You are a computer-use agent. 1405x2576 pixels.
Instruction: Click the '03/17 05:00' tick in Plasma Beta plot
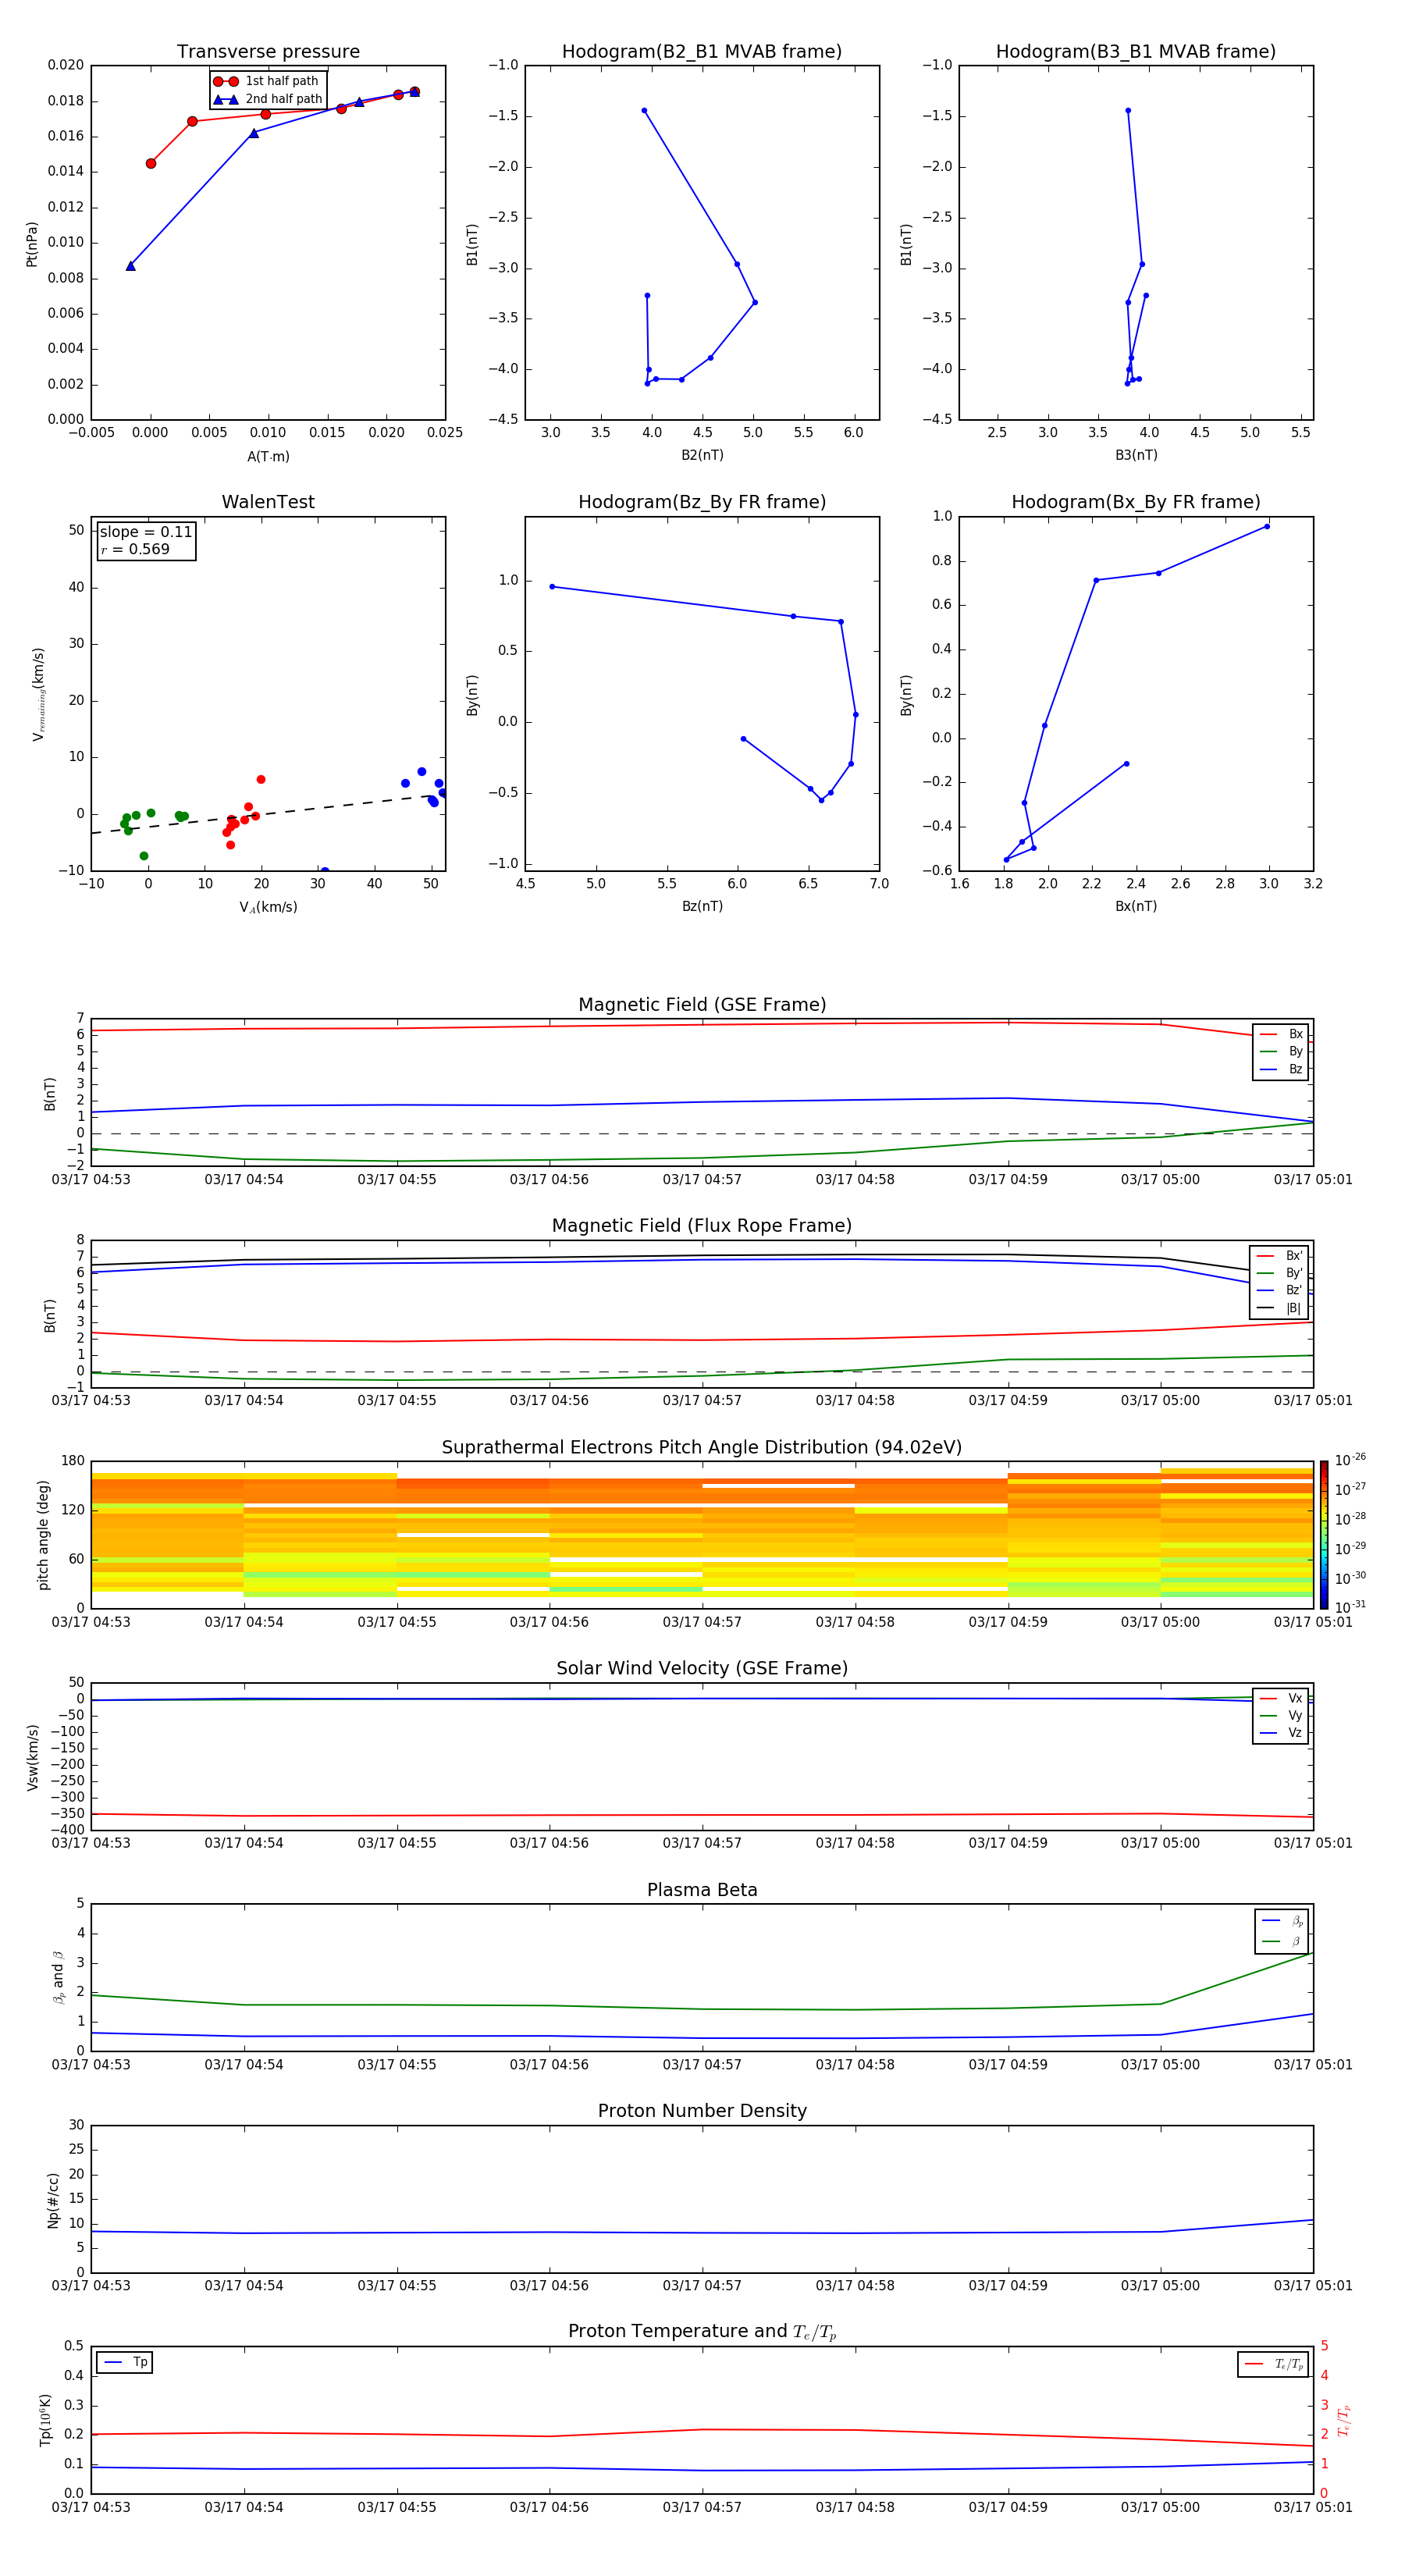click(x=1160, y=2065)
